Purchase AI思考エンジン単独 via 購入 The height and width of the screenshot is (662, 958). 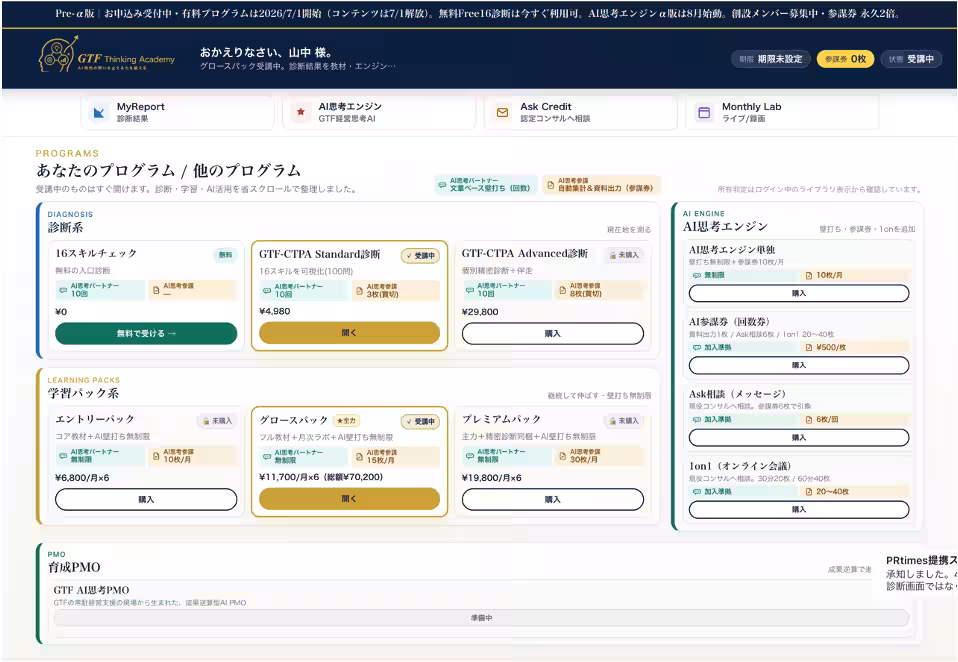[x=799, y=294]
